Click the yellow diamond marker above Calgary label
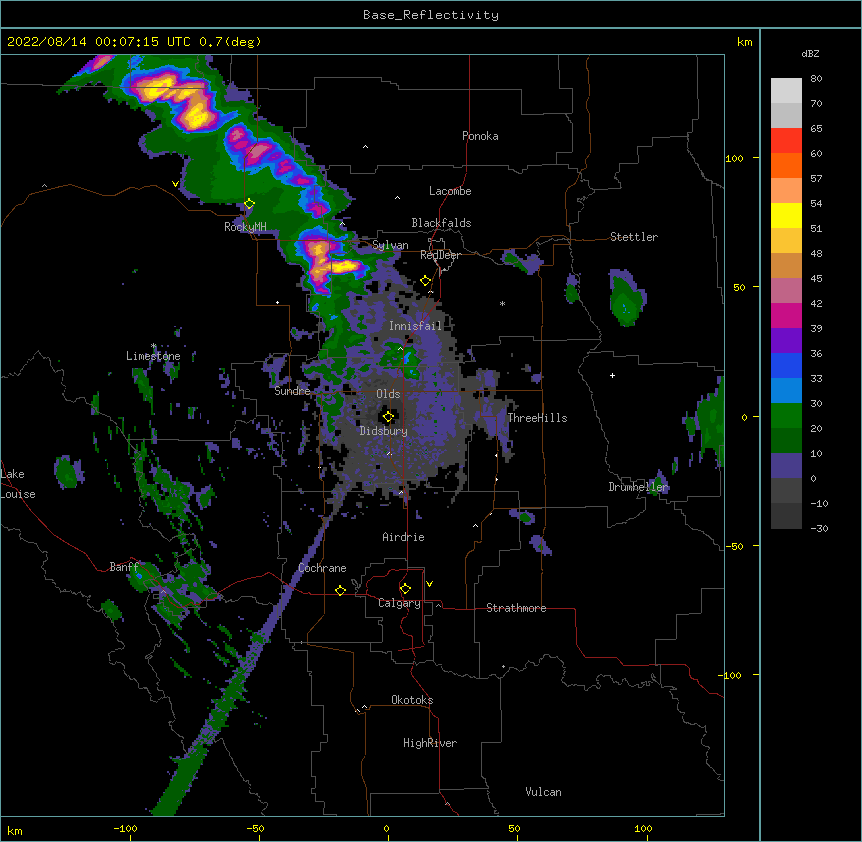 pyautogui.click(x=405, y=589)
